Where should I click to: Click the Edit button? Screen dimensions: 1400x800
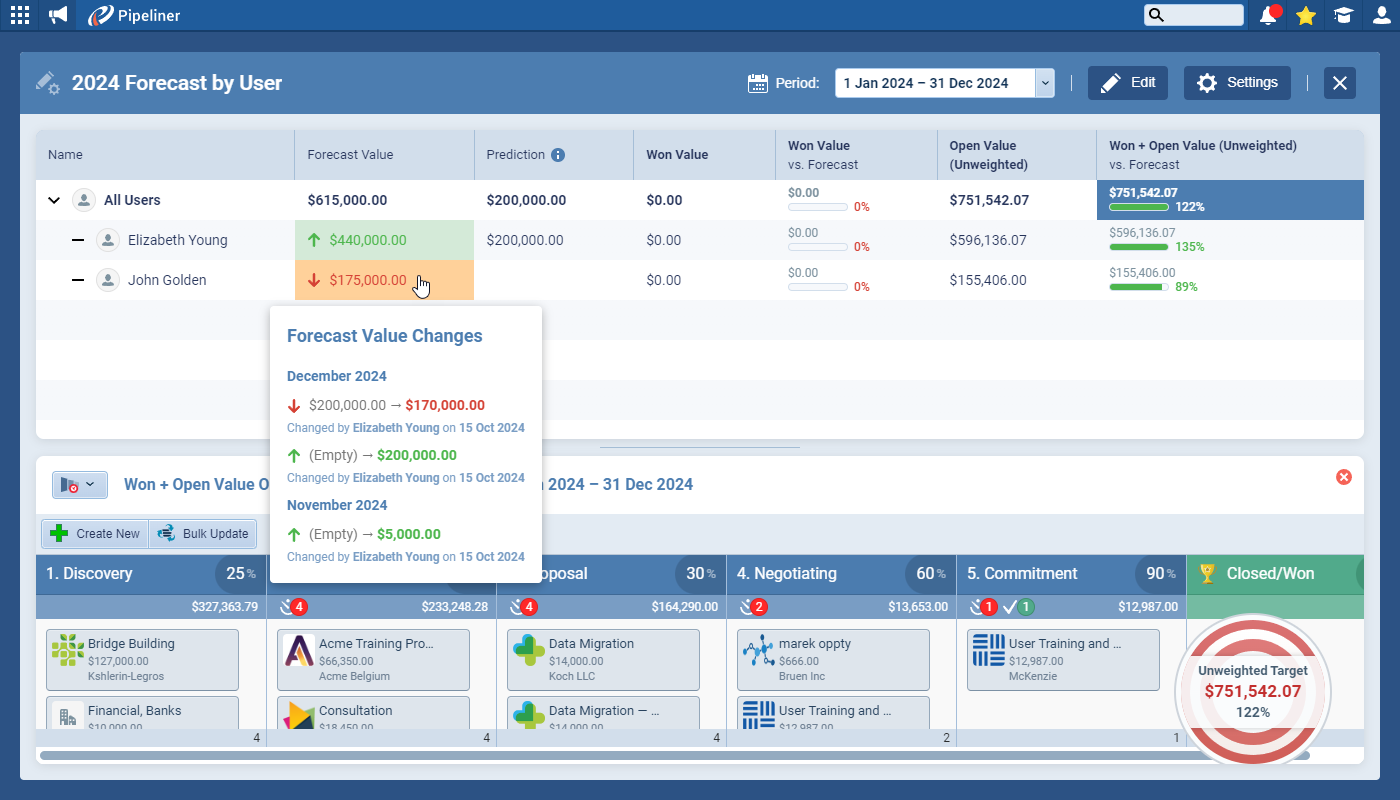point(1127,83)
